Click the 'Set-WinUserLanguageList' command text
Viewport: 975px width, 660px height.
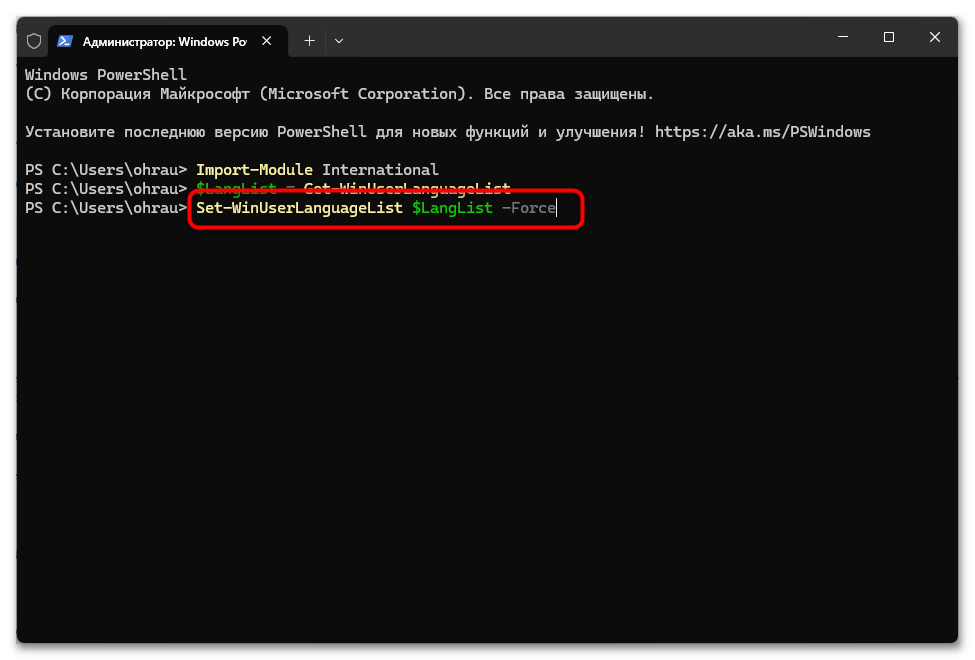click(299, 208)
